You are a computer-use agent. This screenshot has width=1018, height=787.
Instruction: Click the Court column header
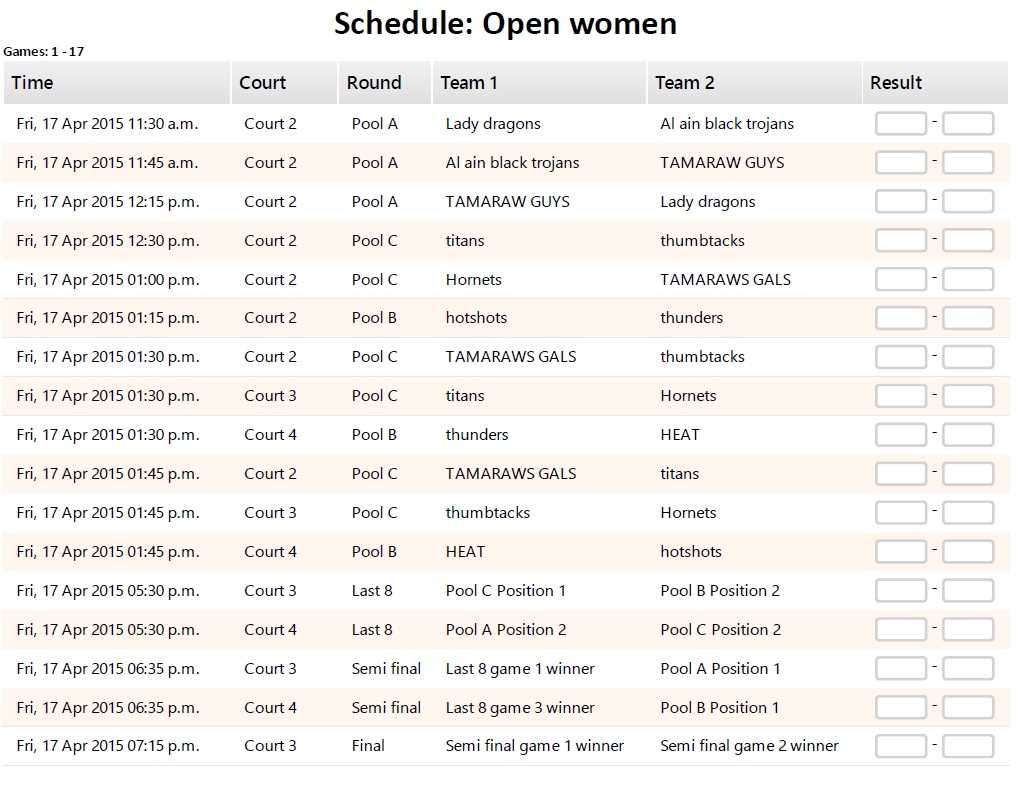(x=263, y=83)
